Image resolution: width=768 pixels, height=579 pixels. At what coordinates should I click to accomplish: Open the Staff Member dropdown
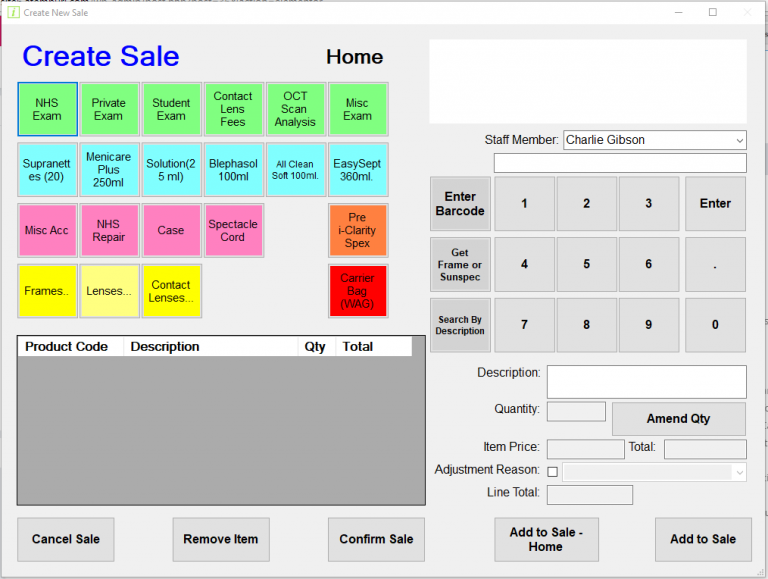click(x=655, y=140)
